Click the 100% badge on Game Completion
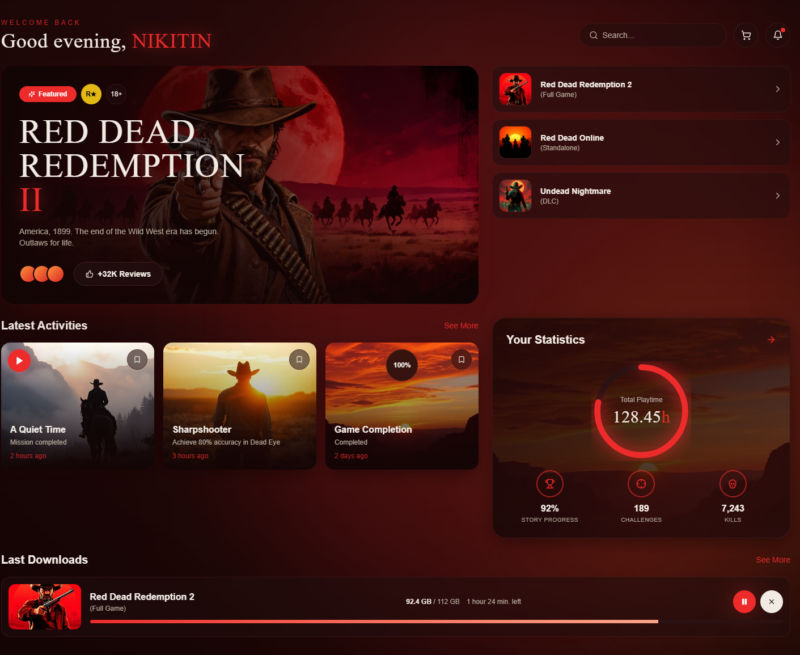 coord(402,365)
